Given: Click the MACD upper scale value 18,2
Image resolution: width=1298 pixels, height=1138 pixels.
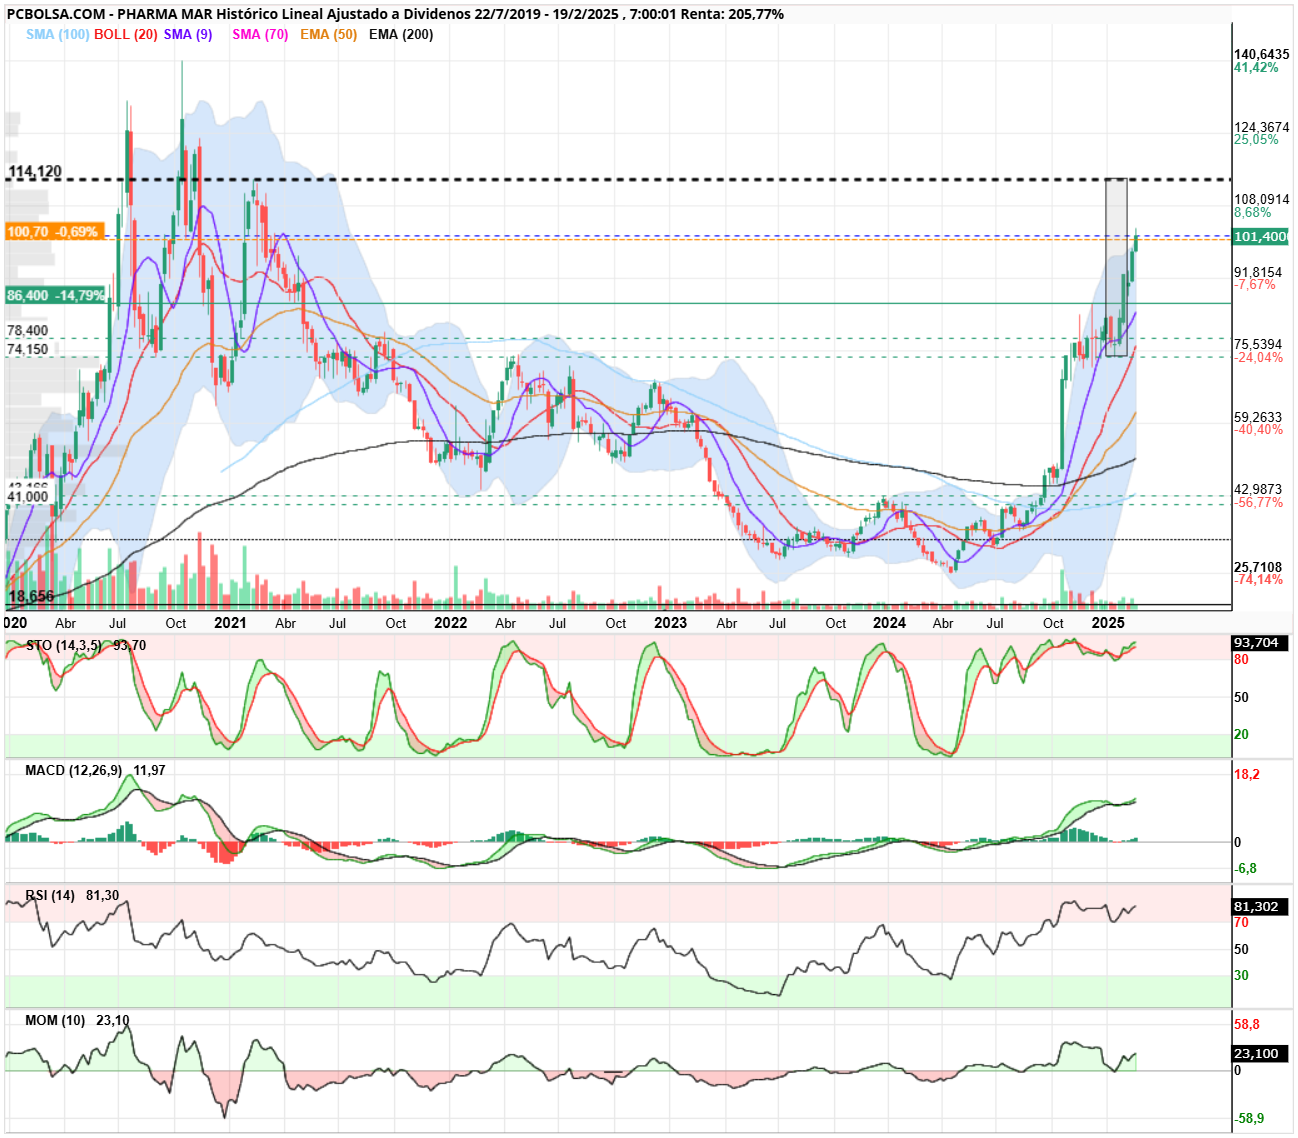Looking at the screenshot, I should [x=1247, y=775].
